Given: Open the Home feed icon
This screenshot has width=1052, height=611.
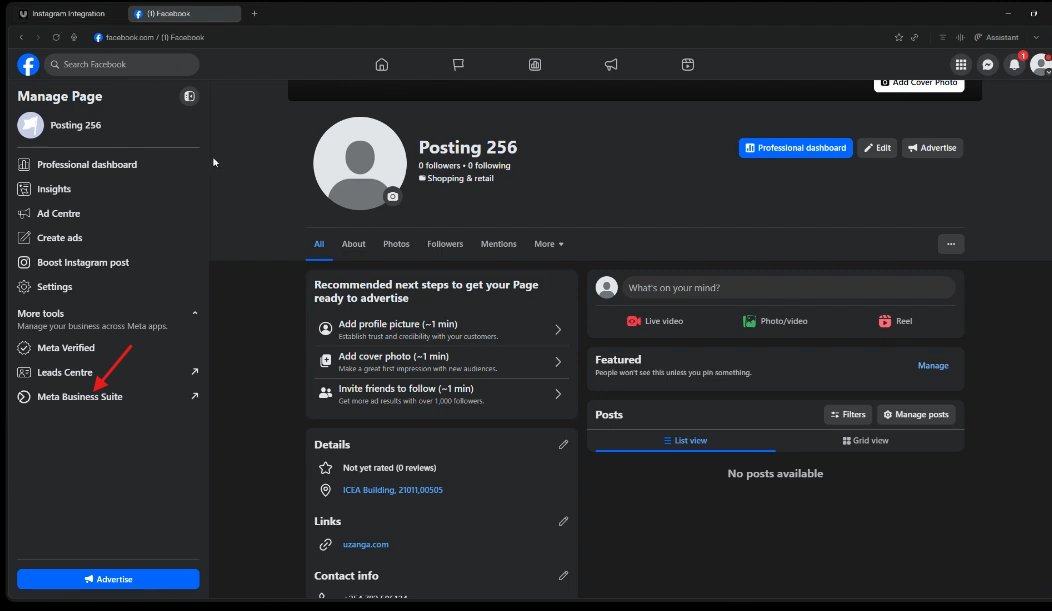Looking at the screenshot, I should [382, 64].
